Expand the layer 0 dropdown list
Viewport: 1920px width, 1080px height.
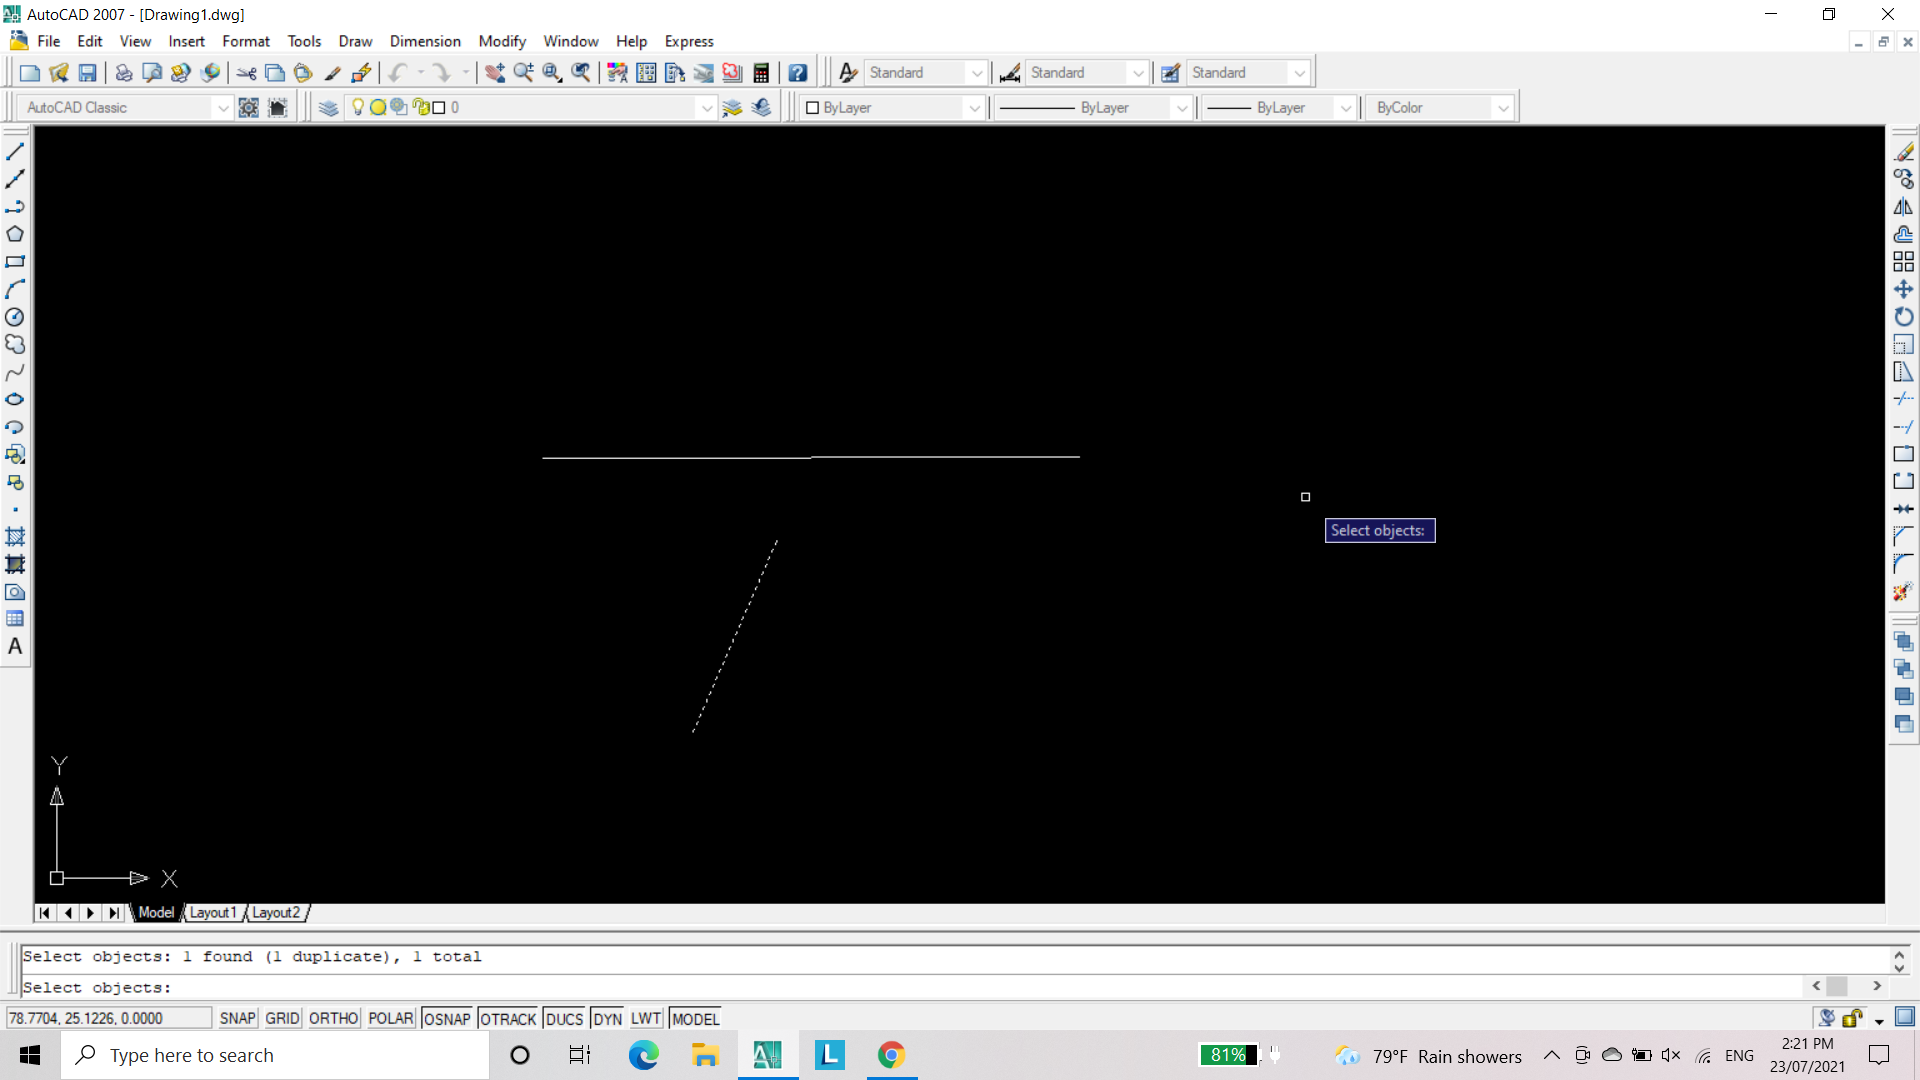pyautogui.click(x=707, y=108)
